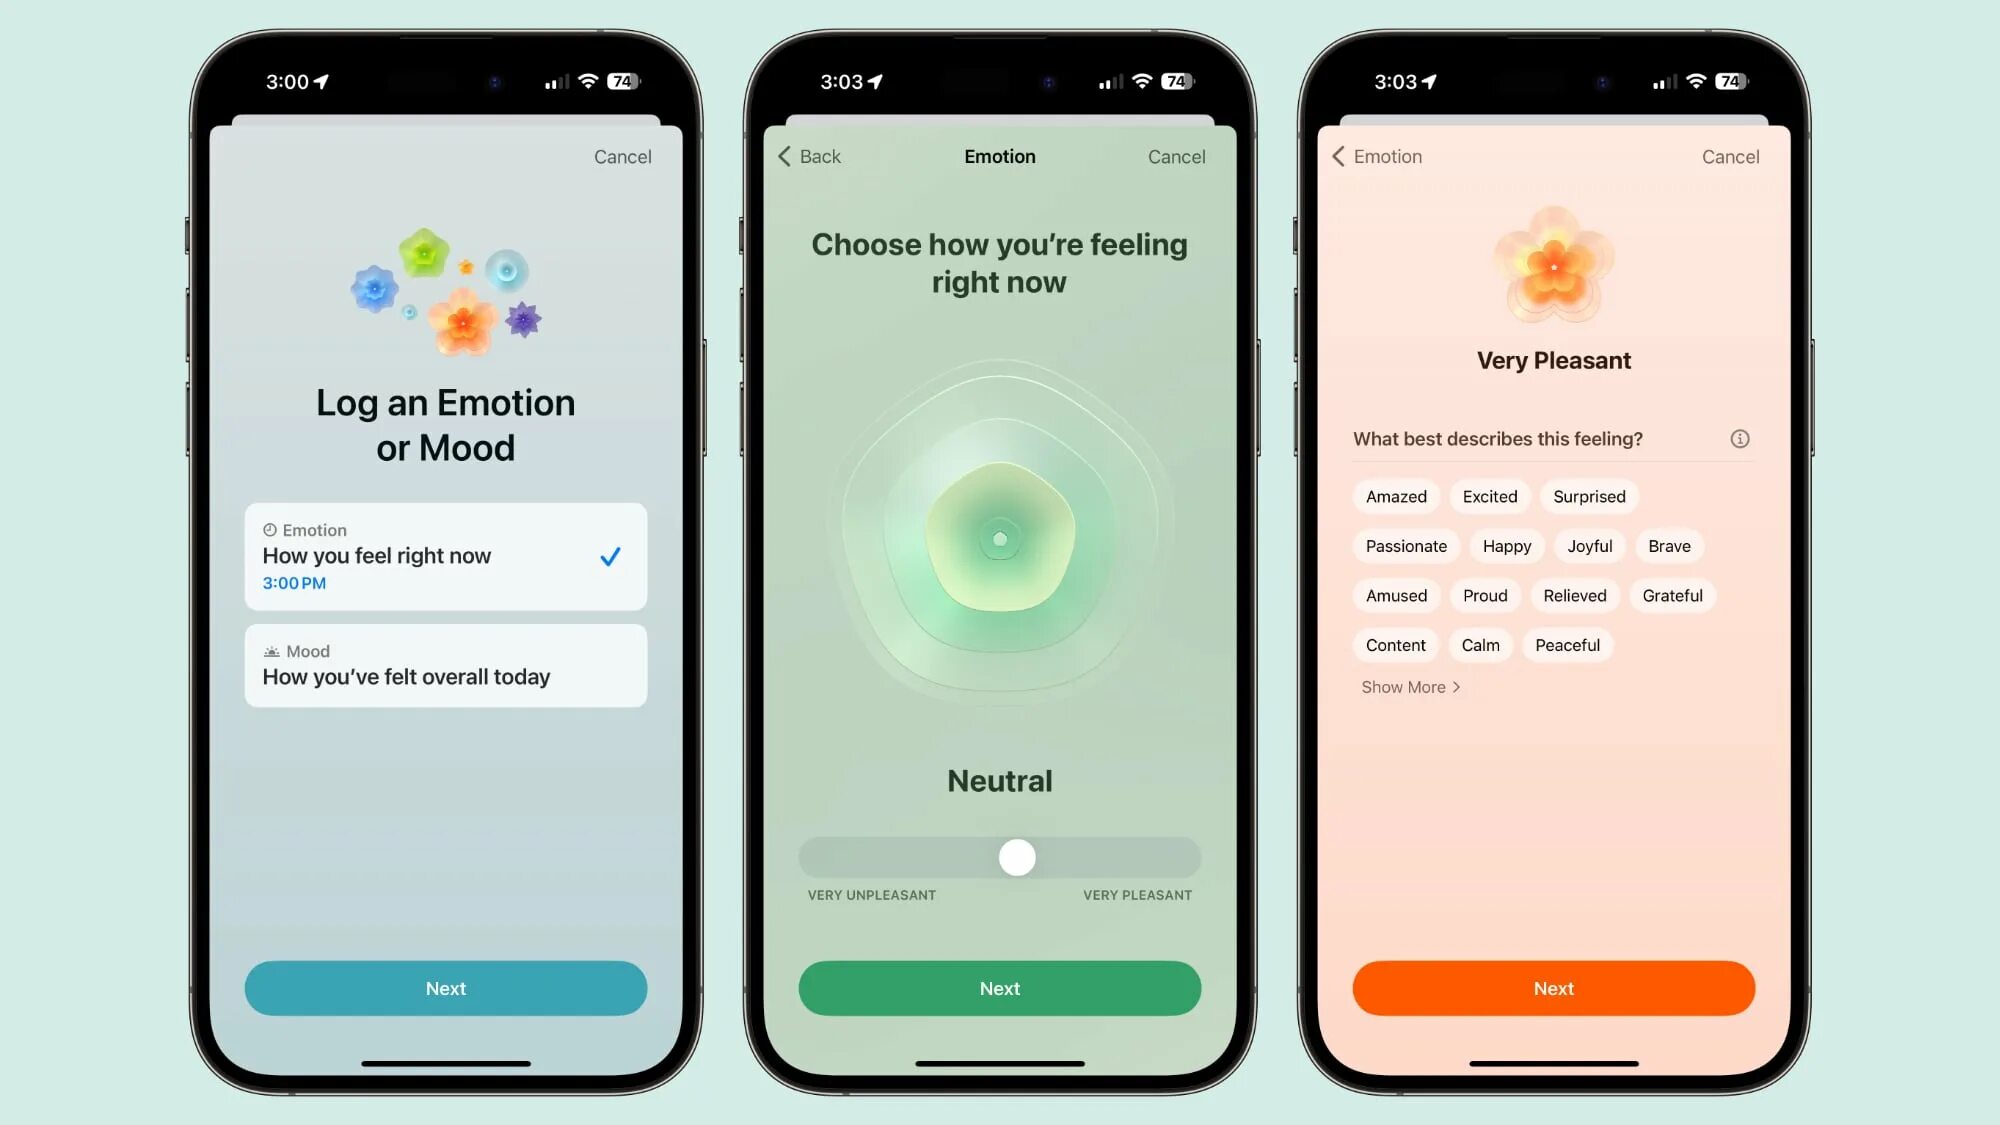The width and height of the screenshot is (2000, 1125).
Task: Click Next button on Very Pleasant screen
Action: pyautogui.click(x=1554, y=988)
